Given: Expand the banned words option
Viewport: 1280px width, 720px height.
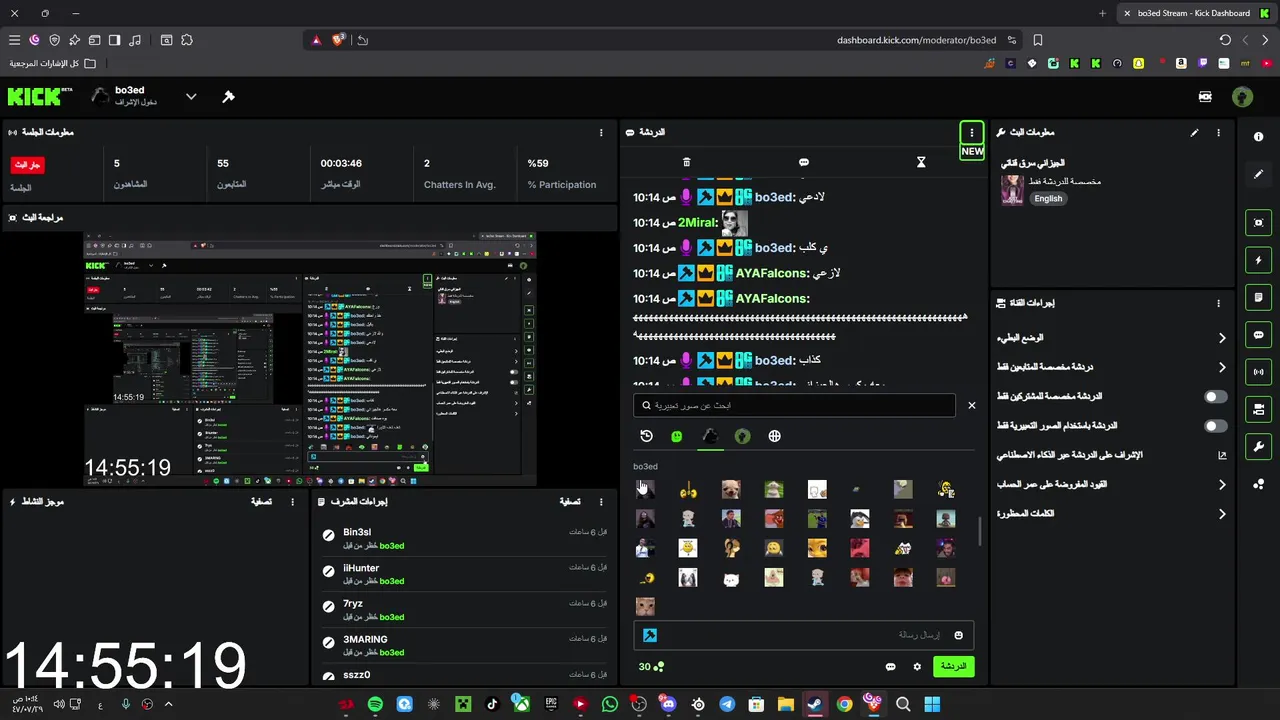Looking at the screenshot, I should [x=1111, y=514].
